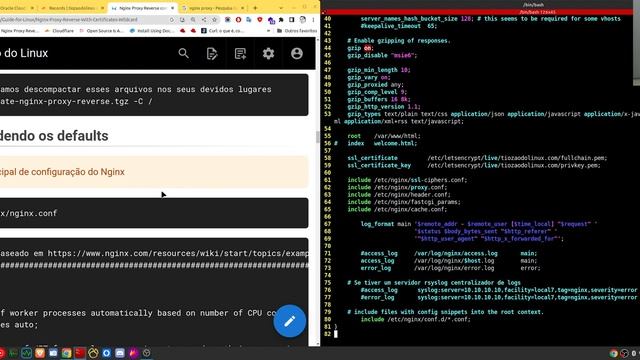Click terminal title bar '/bin/bash'

[533, 5]
